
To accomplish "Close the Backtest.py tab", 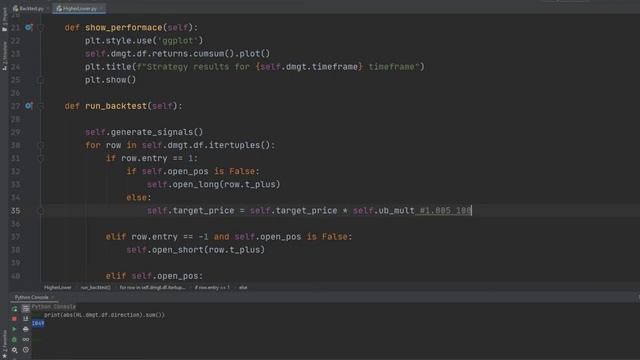I will [48, 8].
